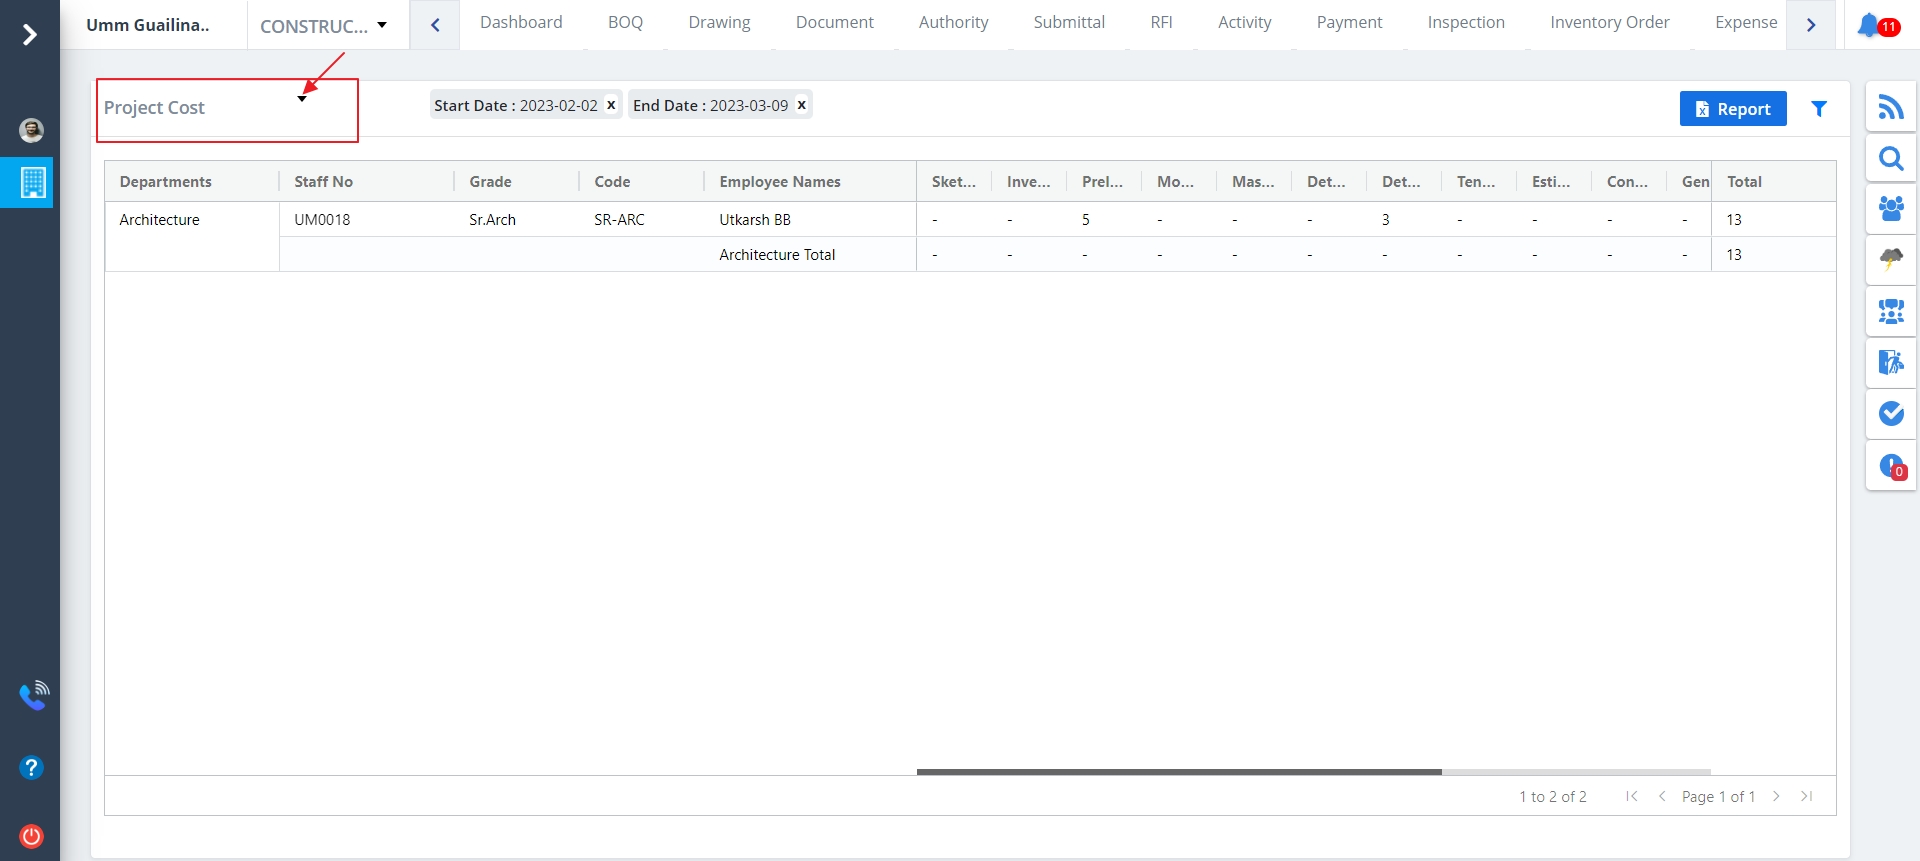Image resolution: width=1920 pixels, height=861 pixels.
Task: Click the Report button
Action: click(x=1732, y=109)
